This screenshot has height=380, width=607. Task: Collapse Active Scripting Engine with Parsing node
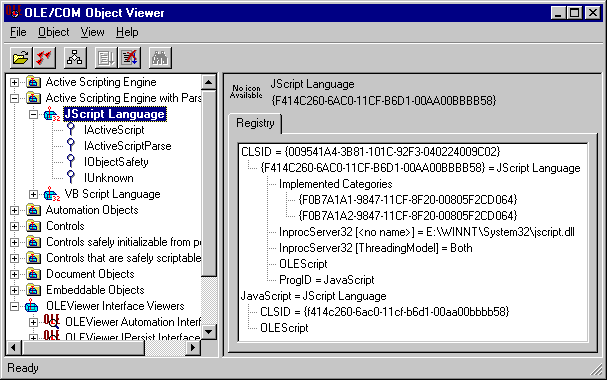click(14, 98)
